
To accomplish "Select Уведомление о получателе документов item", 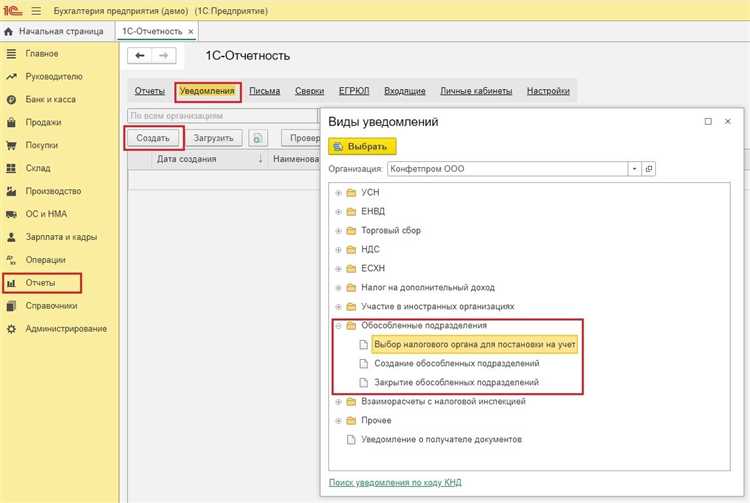I will [441, 439].
